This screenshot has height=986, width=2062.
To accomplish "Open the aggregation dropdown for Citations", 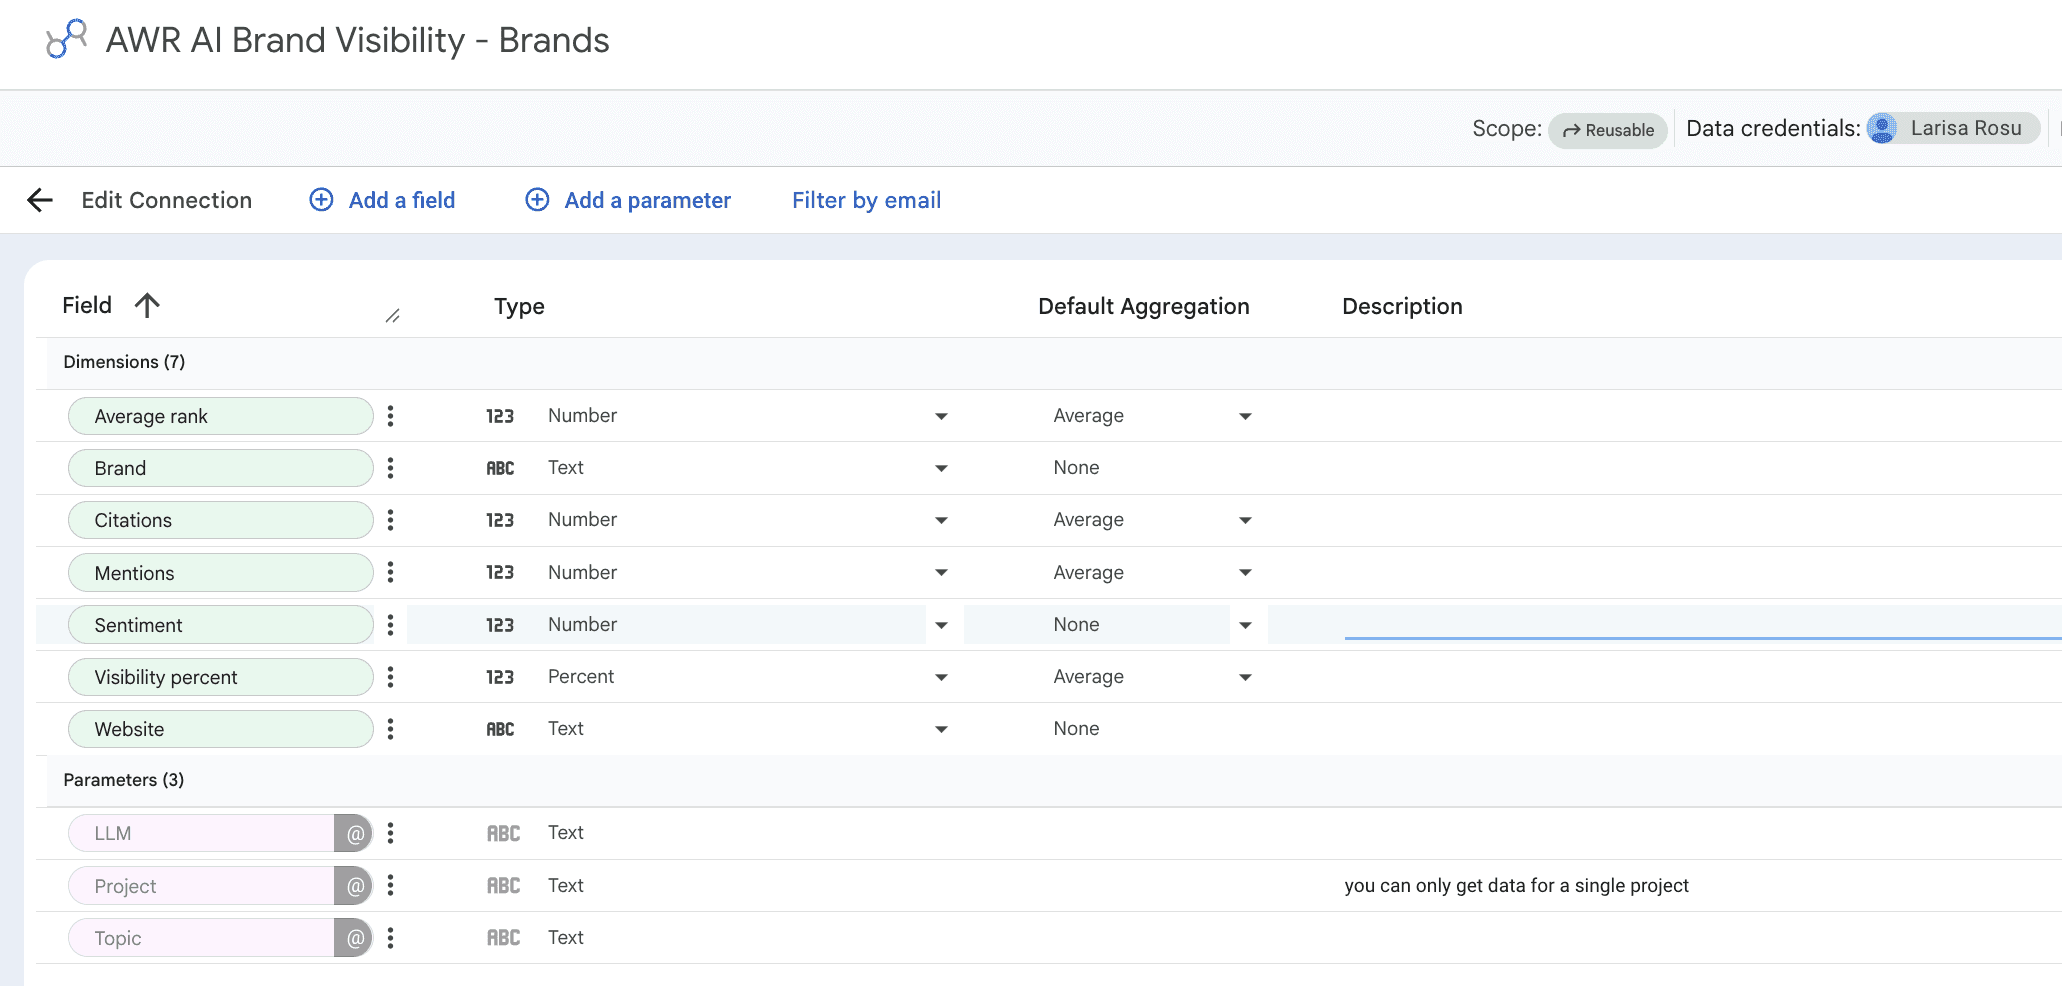I will [x=1245, y=520].
